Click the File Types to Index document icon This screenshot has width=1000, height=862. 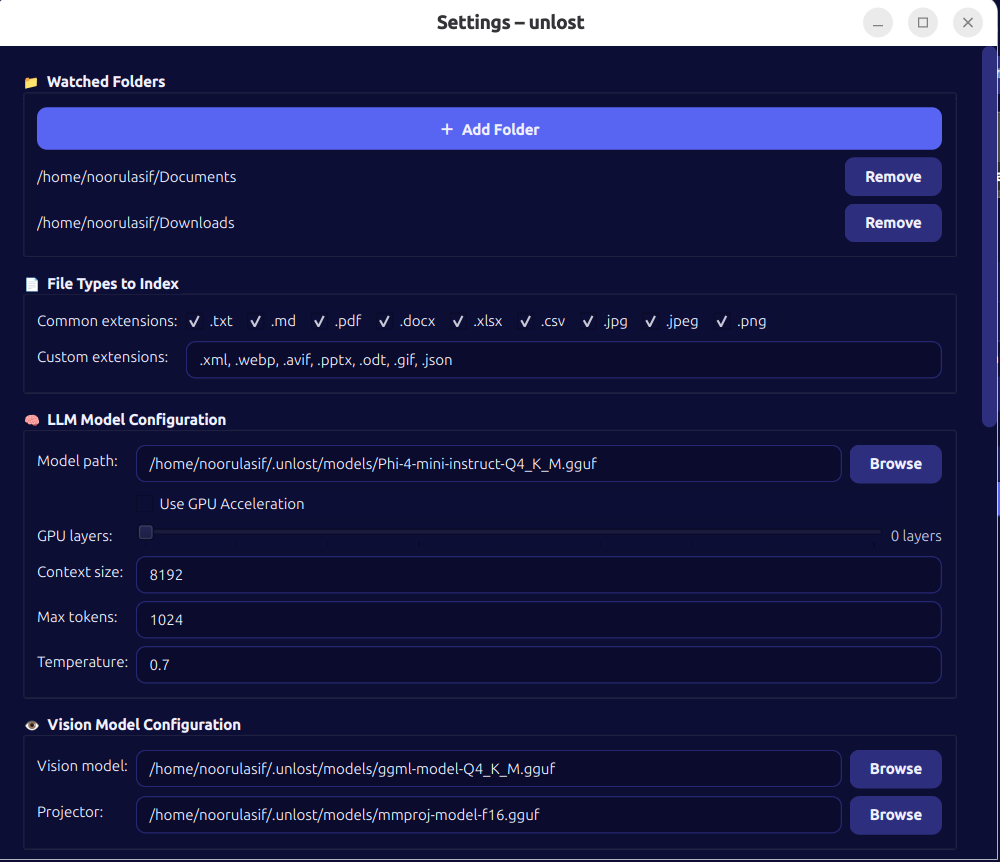click(32, 284)
